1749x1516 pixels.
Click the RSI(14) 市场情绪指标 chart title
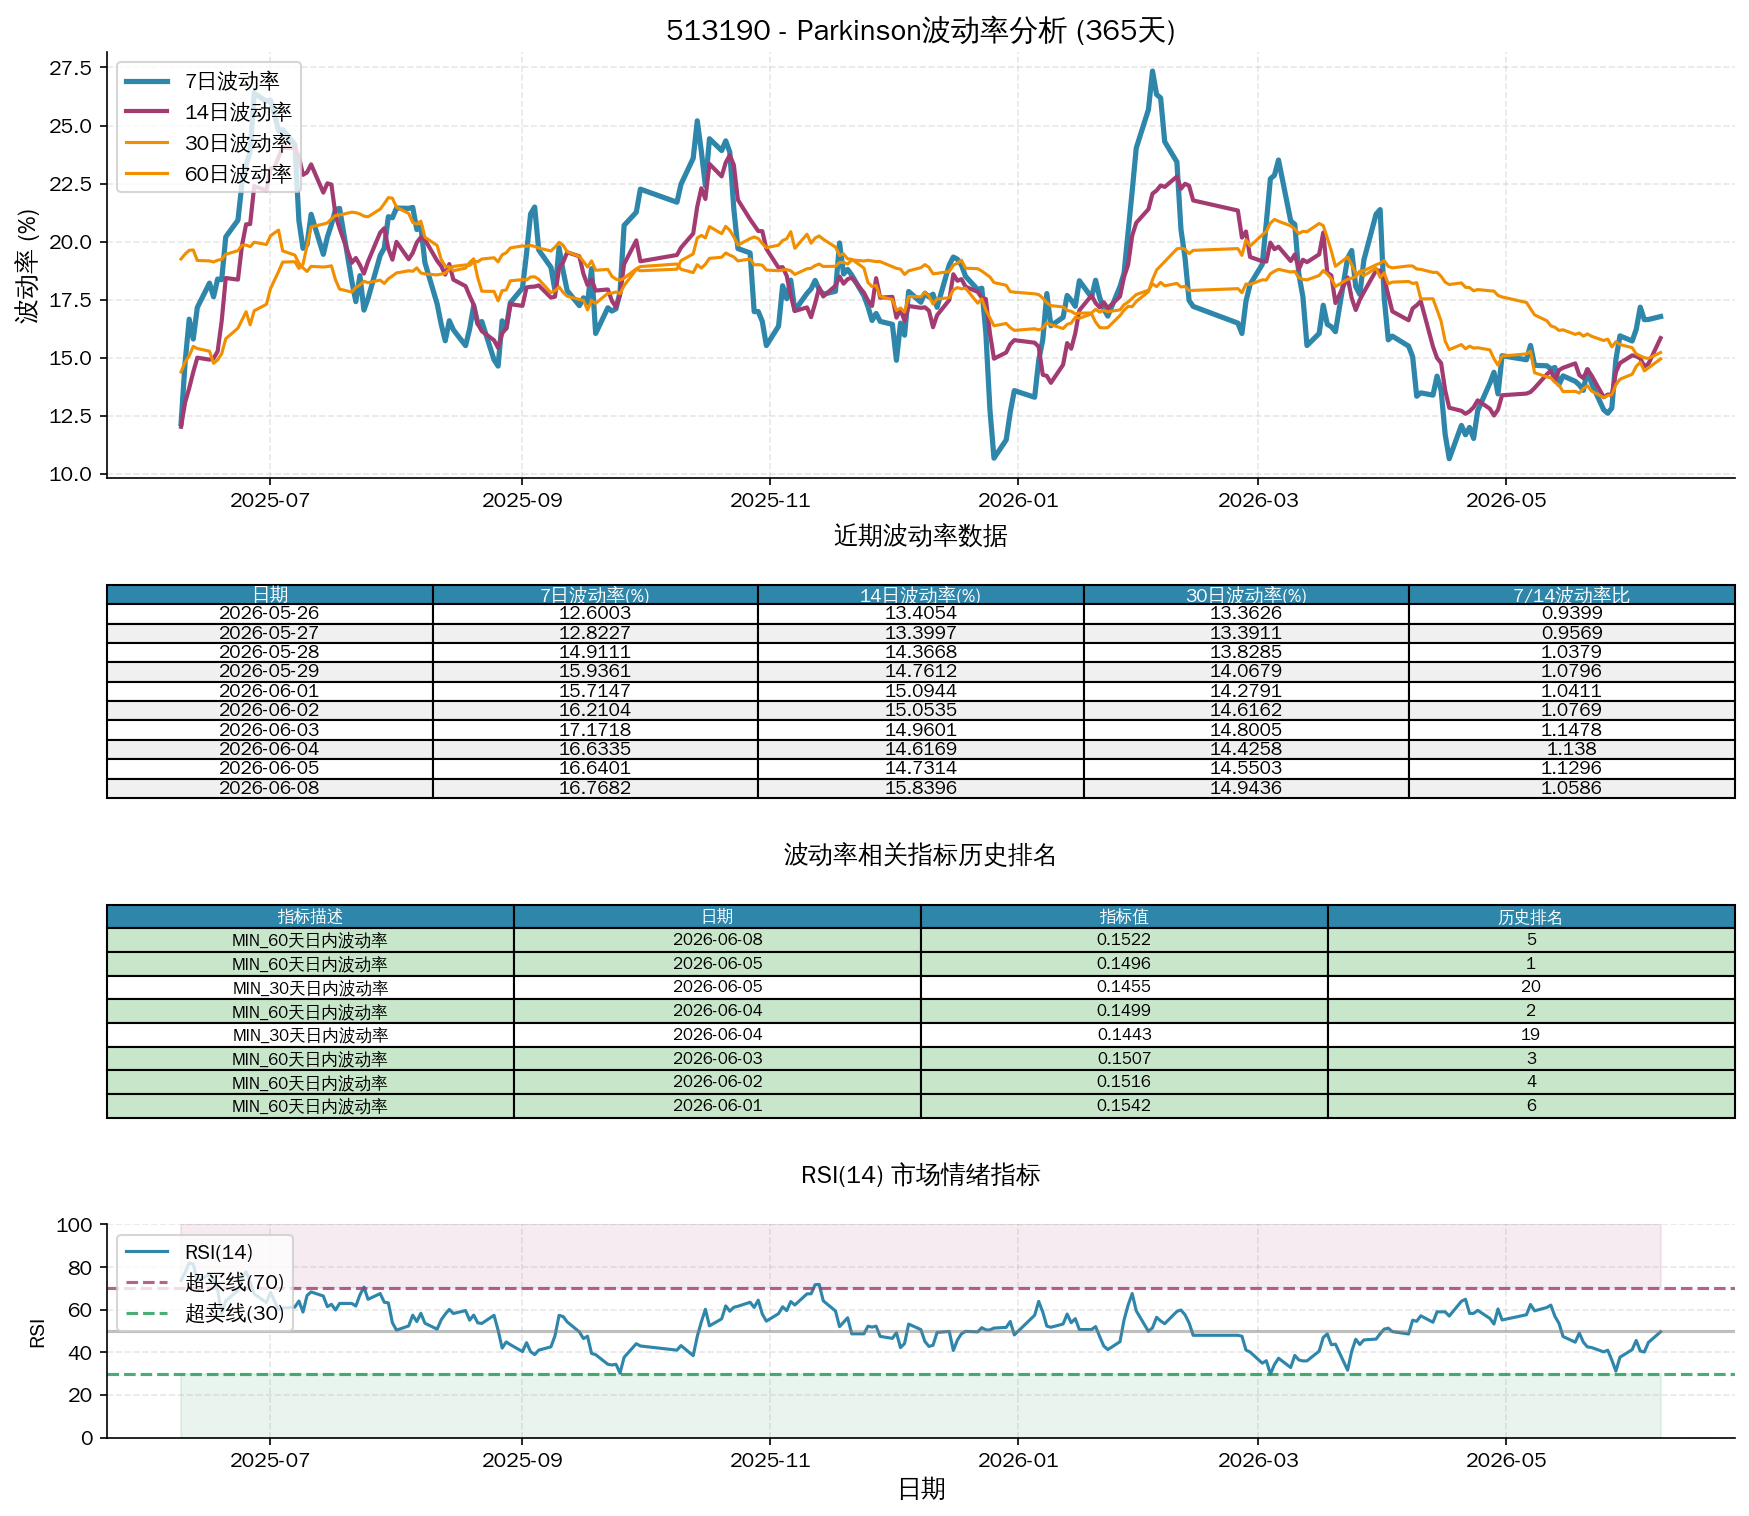(x=921, y=1175)
